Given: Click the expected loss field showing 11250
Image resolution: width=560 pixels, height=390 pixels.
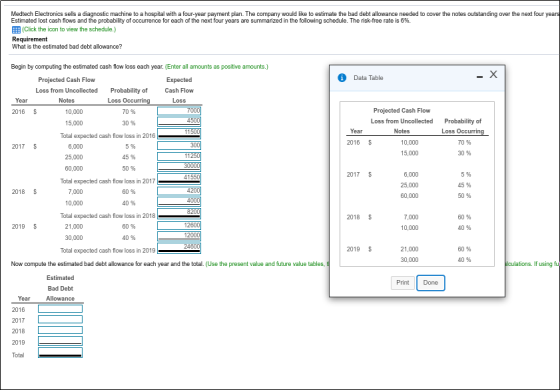Looking at the screenshot, I should pyautogui.click(x=179, y=156).
